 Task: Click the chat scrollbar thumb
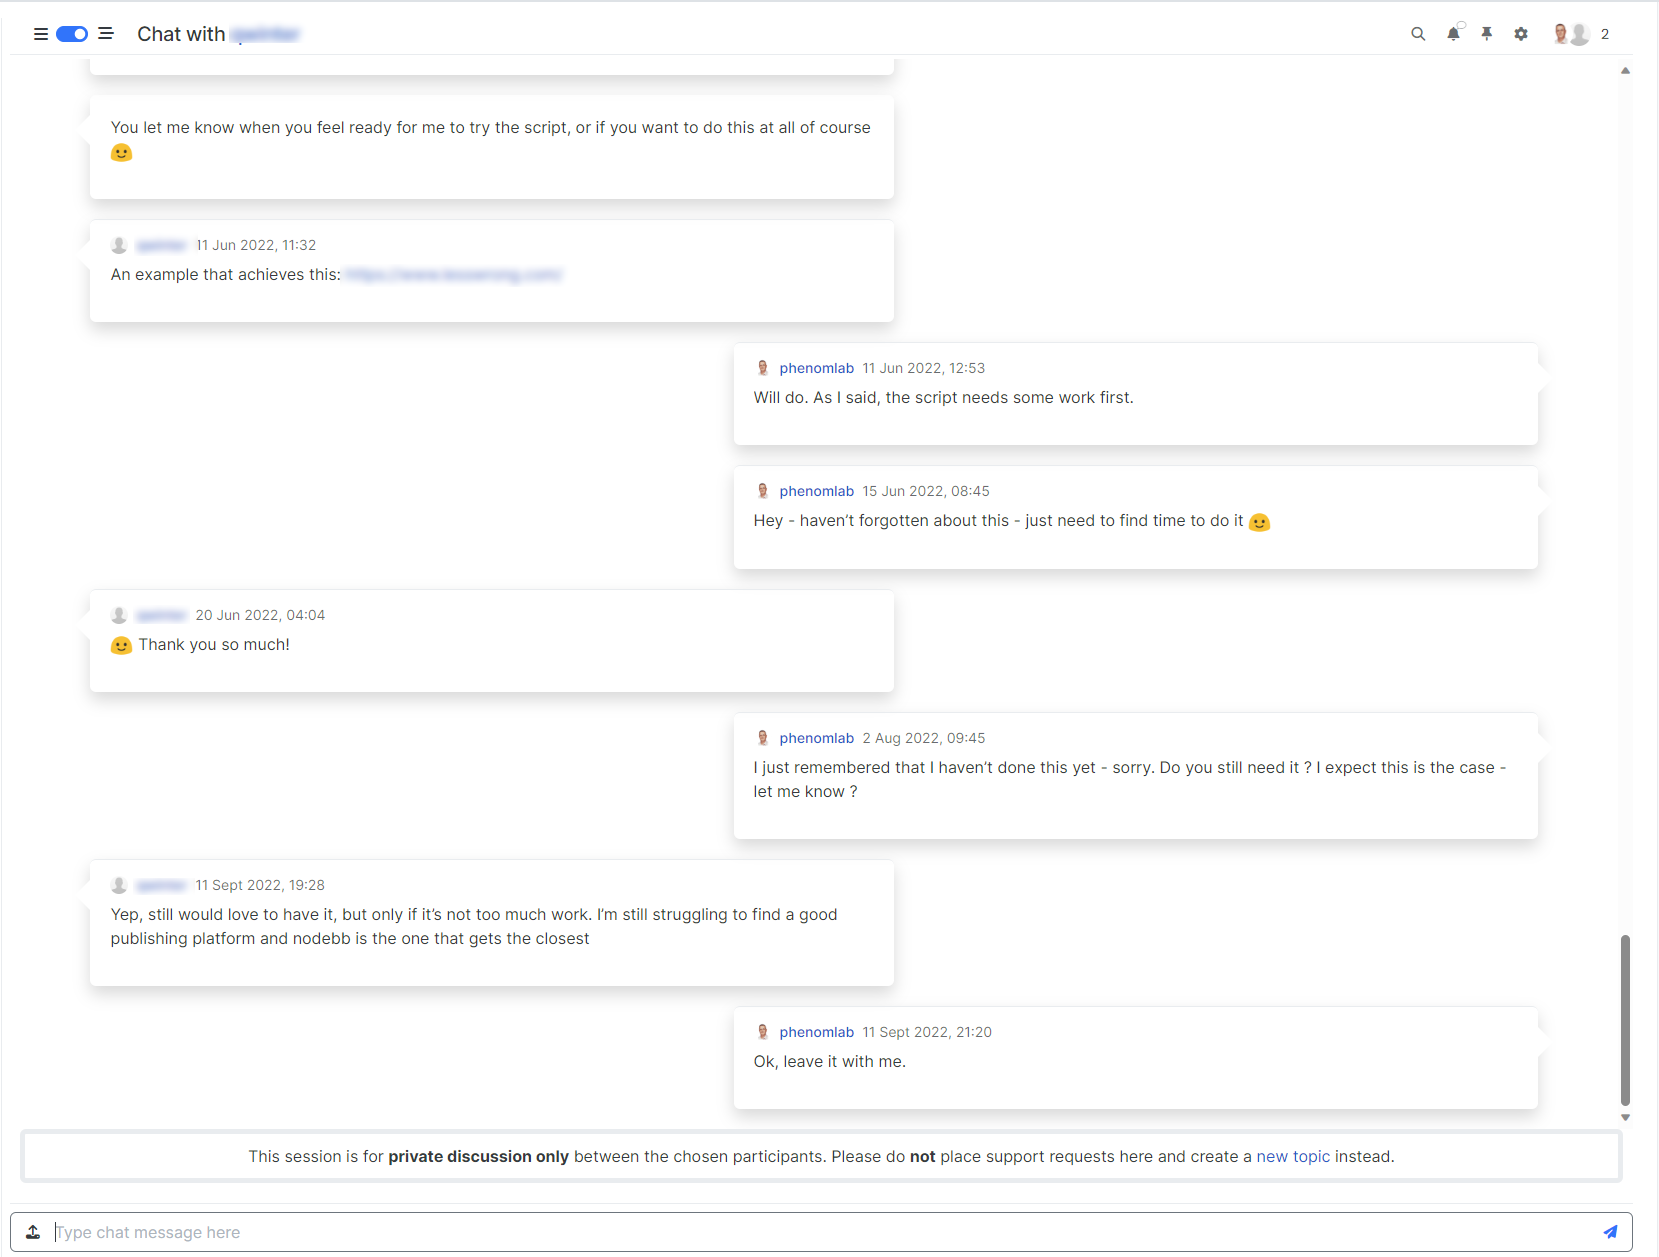point(1625,1020)
